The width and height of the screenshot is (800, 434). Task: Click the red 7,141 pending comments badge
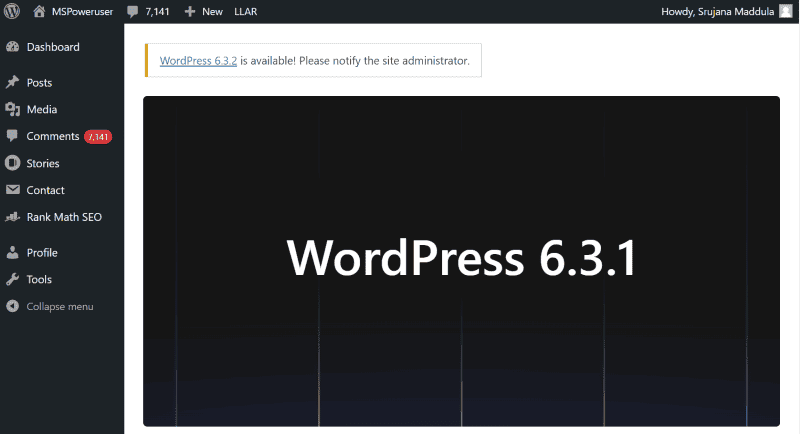coord(98,137)
